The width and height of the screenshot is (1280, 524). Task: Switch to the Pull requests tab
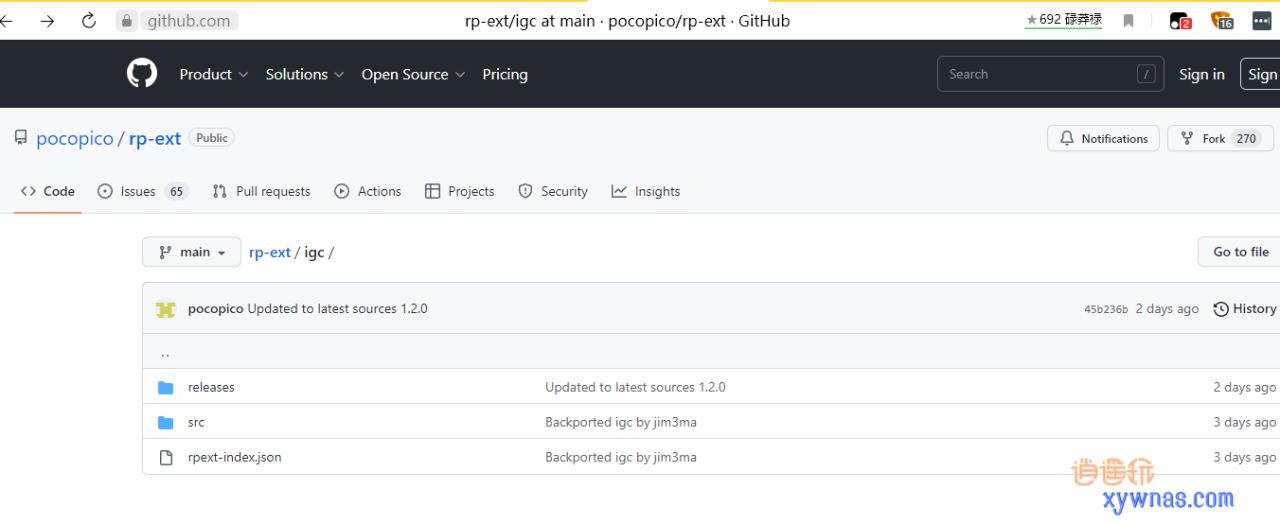(262, 191)
